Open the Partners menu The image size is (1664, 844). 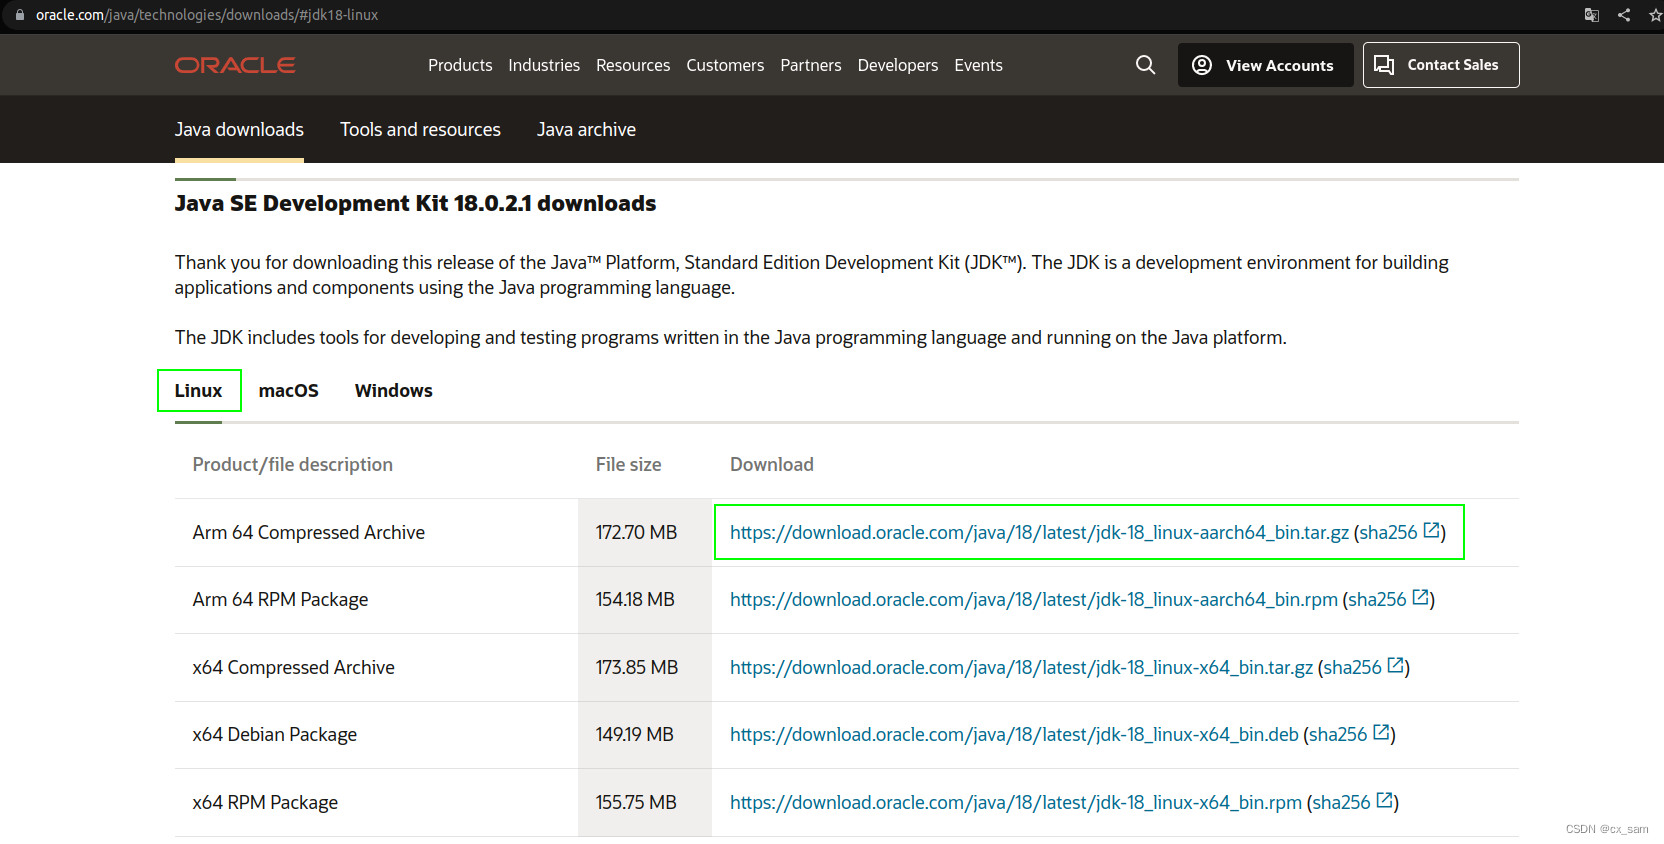[811, 65]
